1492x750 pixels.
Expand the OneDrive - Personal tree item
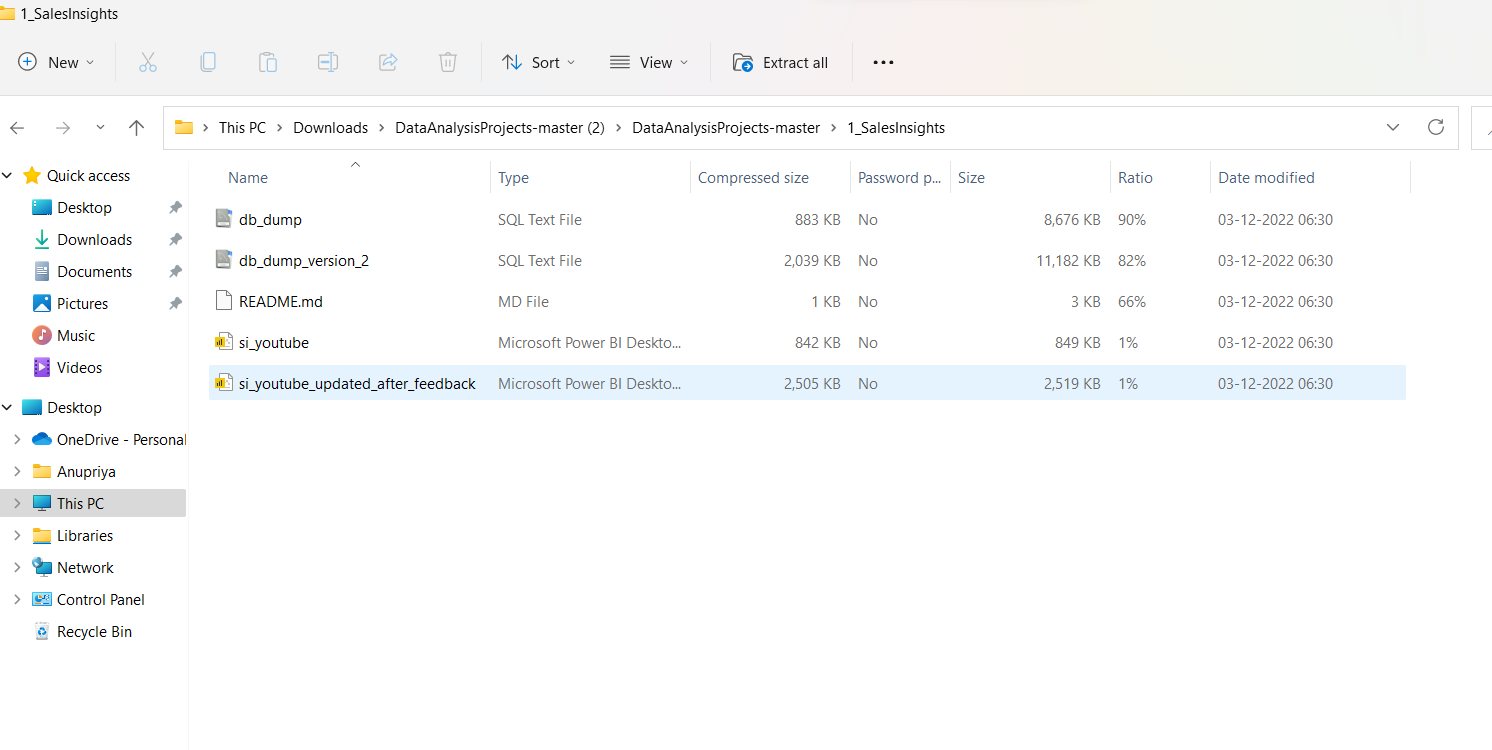[x=18, y=439]
